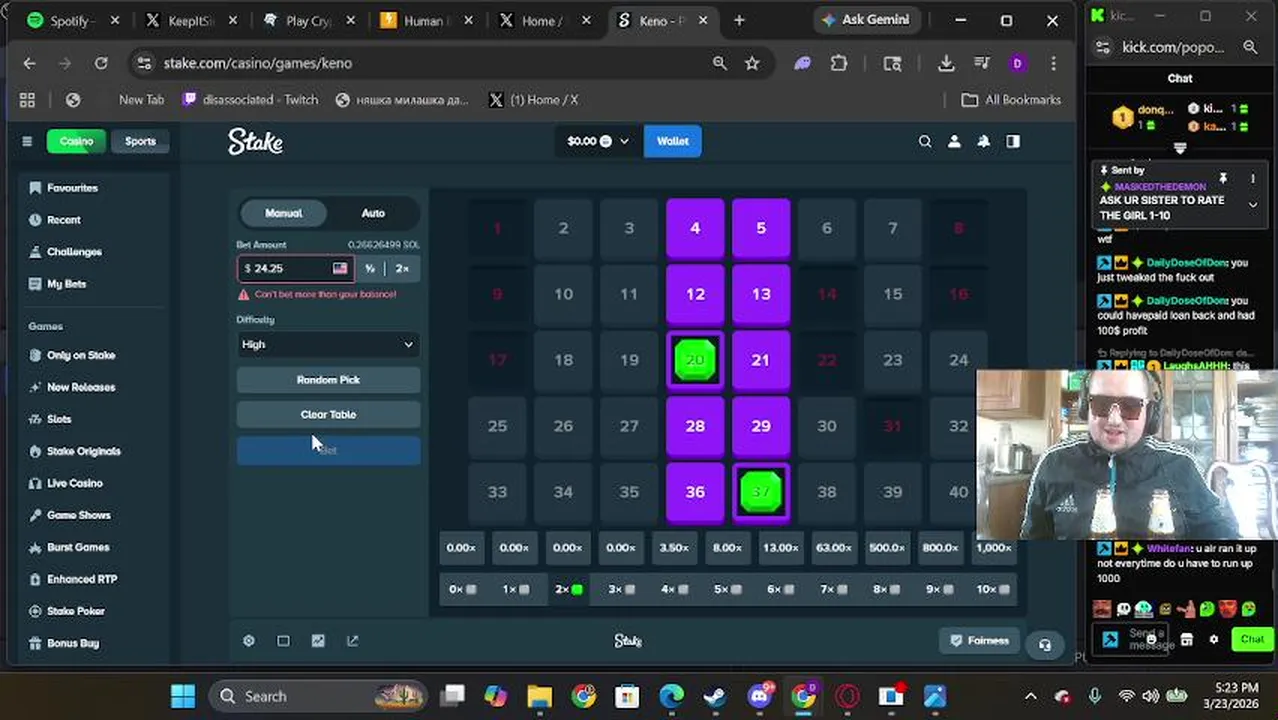Click Random Pick button
The height and width of the screenshot is (720, 1278).
point(328,380)
